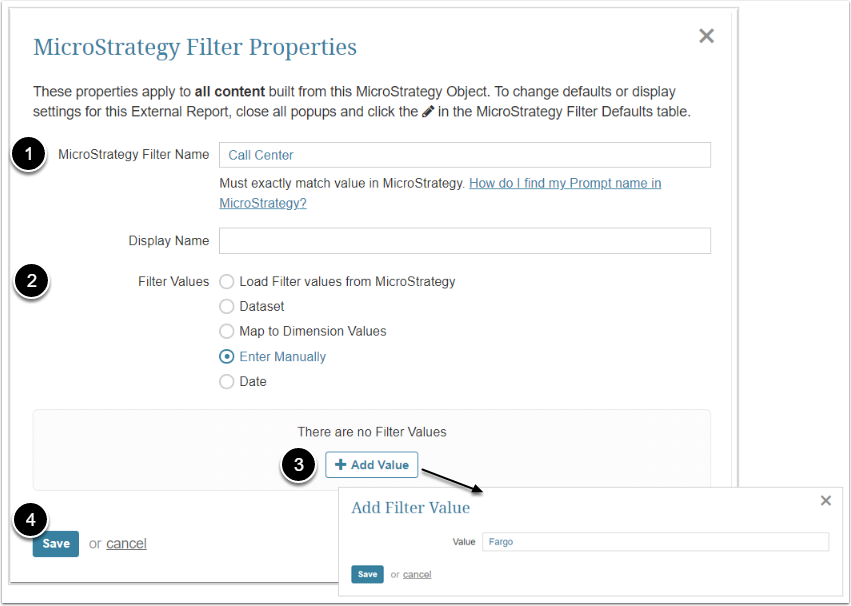Choose the Dataset filter values option
The height and width of the screenshot is (606, 851).
coord(227,306)
